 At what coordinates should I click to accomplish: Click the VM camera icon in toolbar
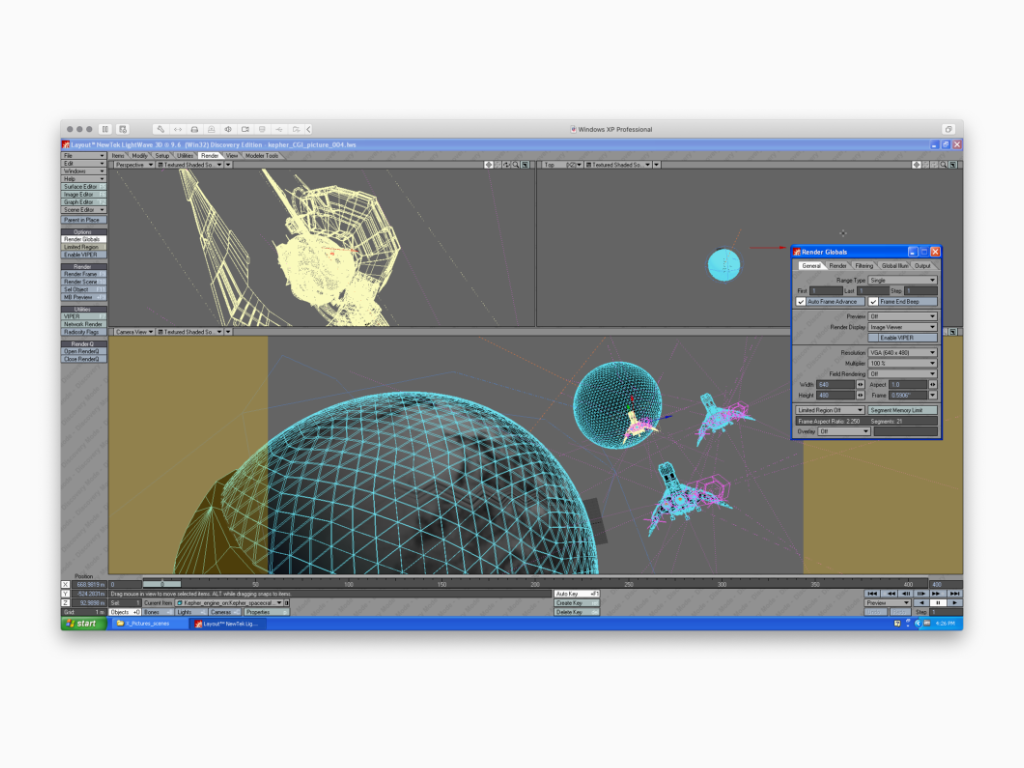[x=245, y=129]
